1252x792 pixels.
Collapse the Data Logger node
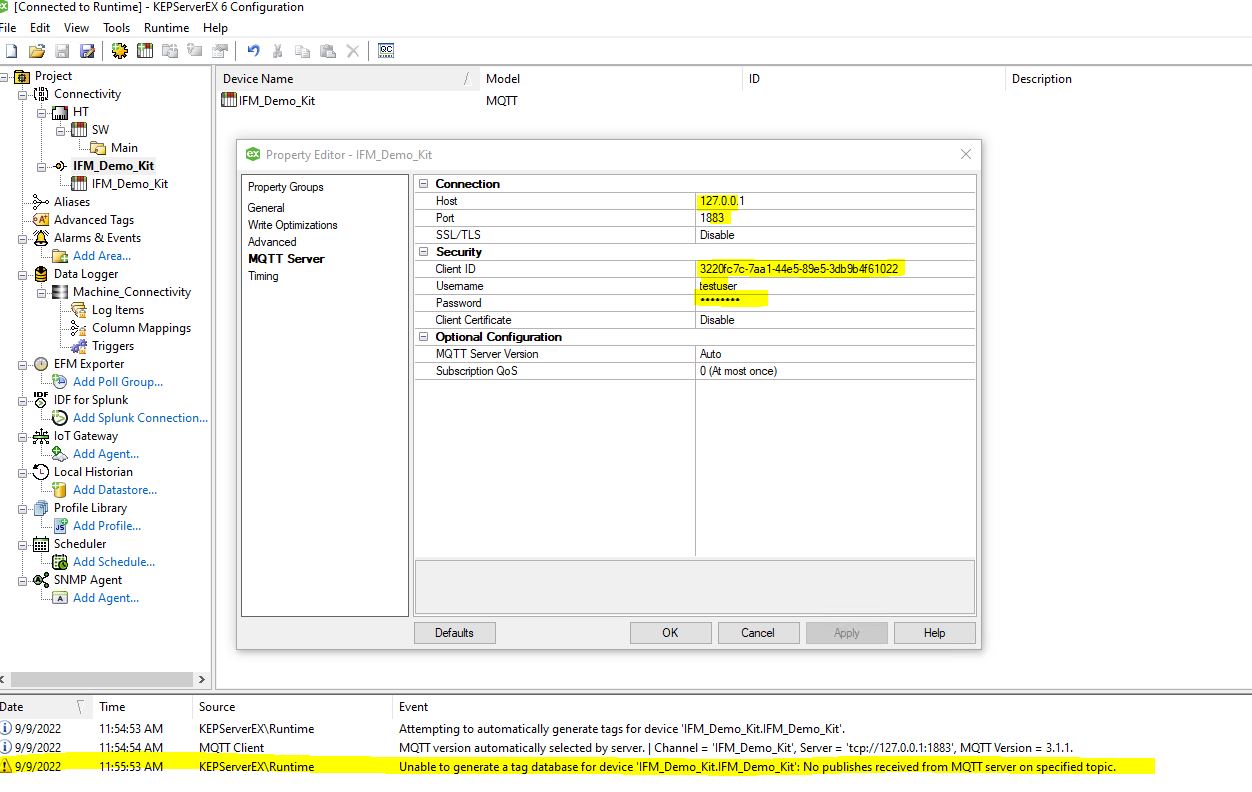point(23,274)
